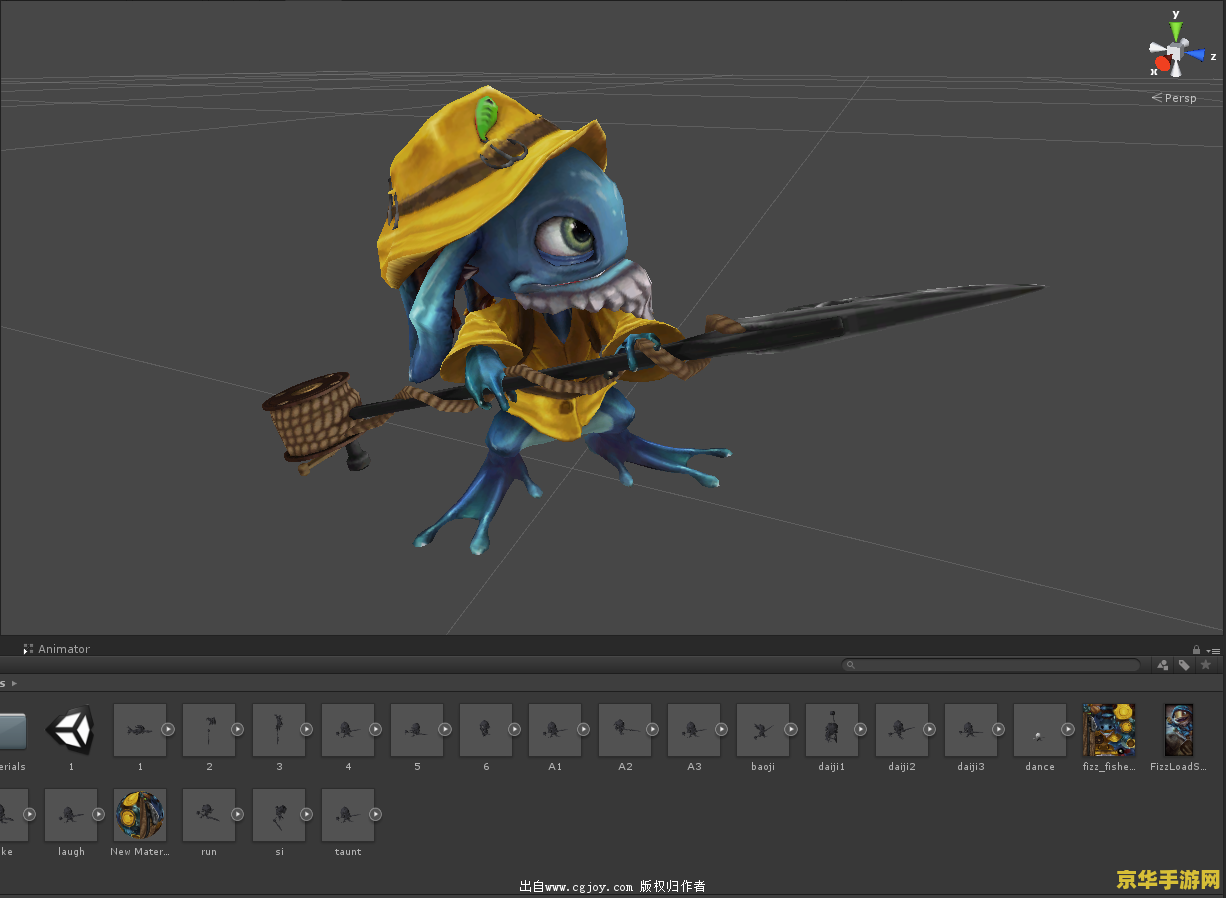Select the model asset thumbnail labeled 2
Viewport: 1226px width, 898px height.
tap(209, 730)
